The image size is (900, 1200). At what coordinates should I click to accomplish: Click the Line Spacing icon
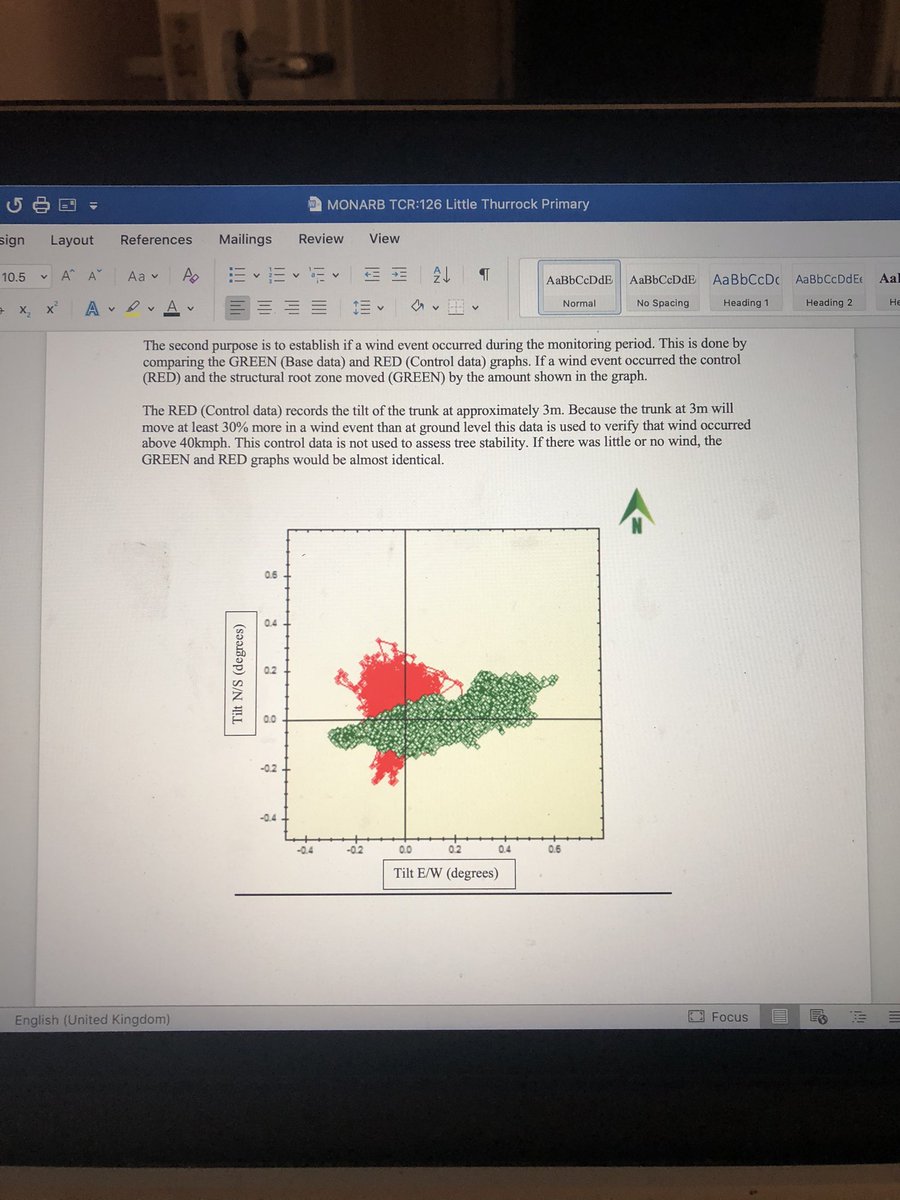[361, 307]
